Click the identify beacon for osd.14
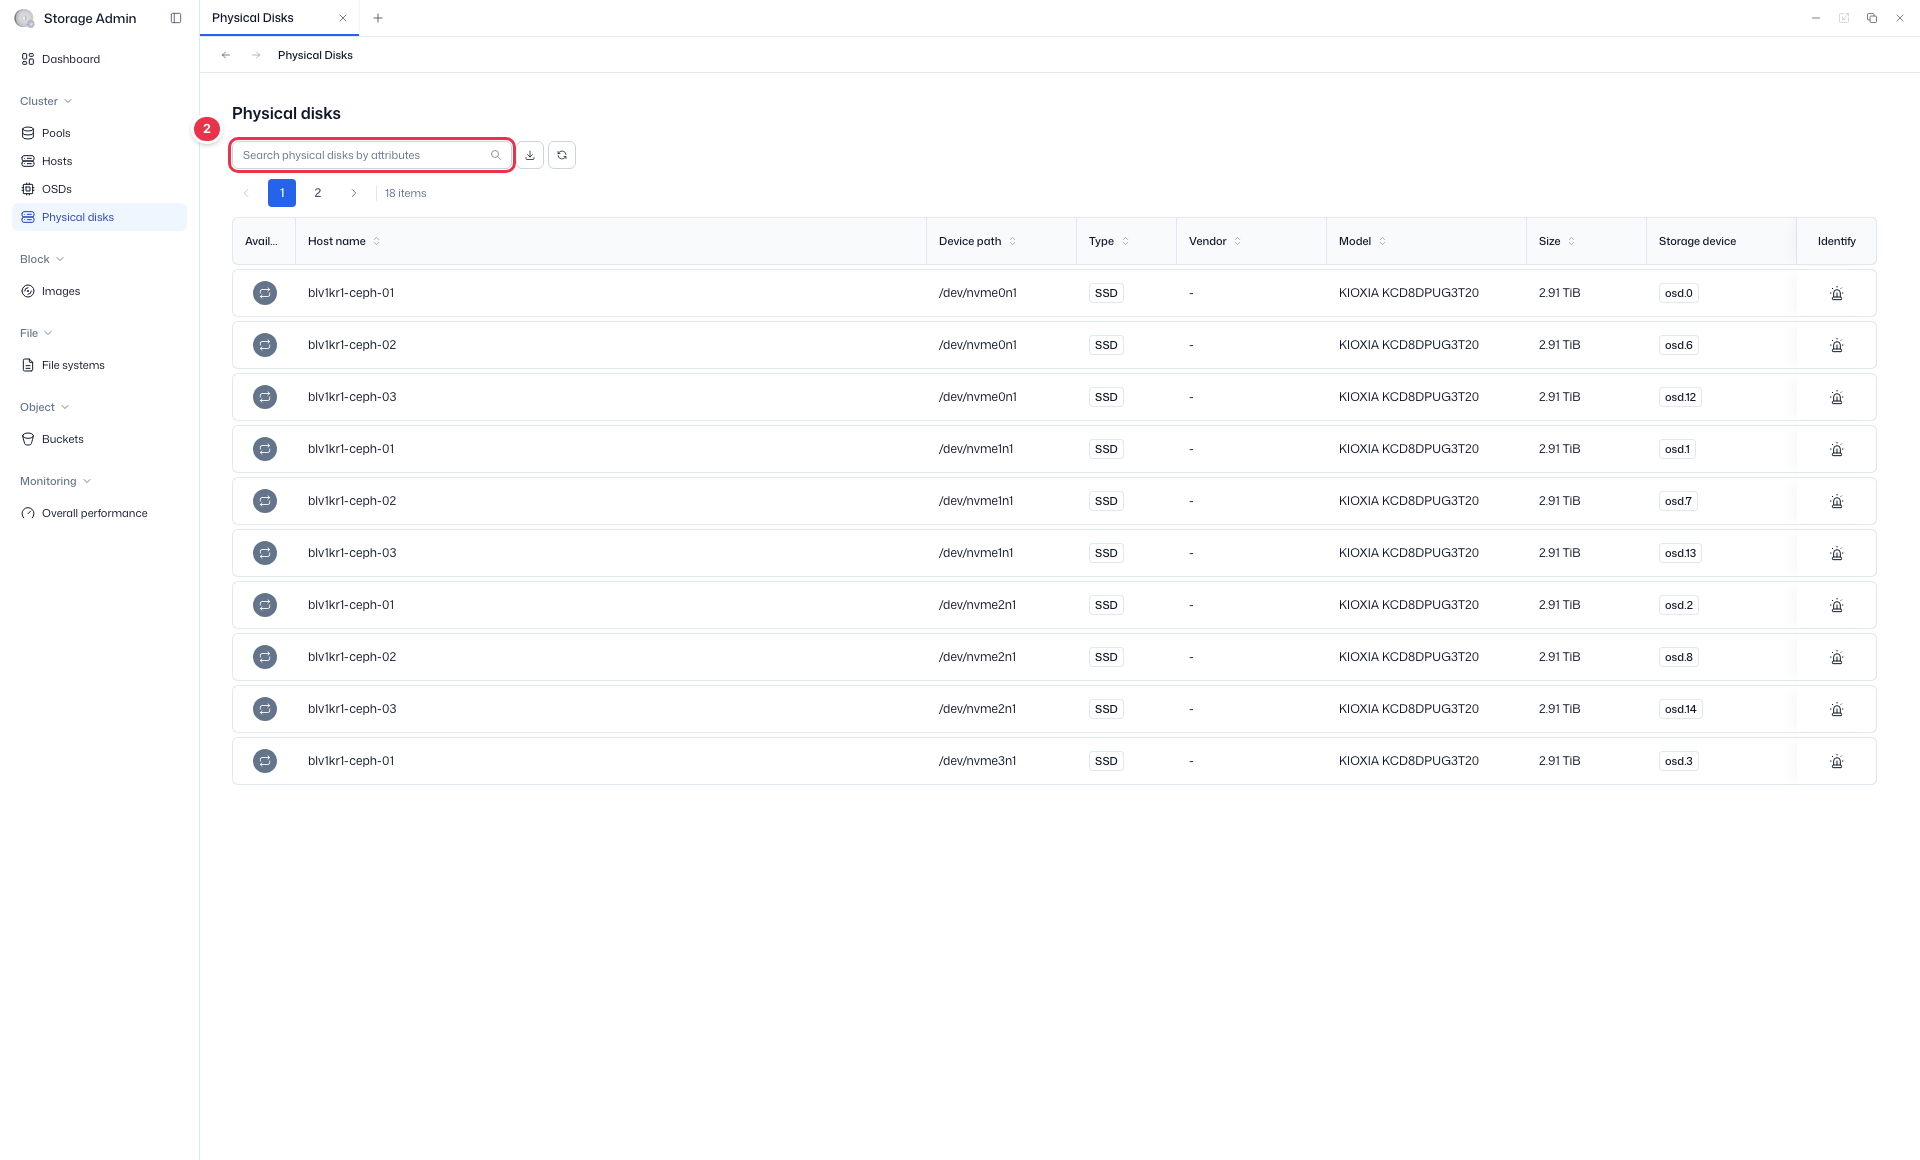Image resolution: width=1920 pixels, height=1160 pixels. (x=1836, y=709)
